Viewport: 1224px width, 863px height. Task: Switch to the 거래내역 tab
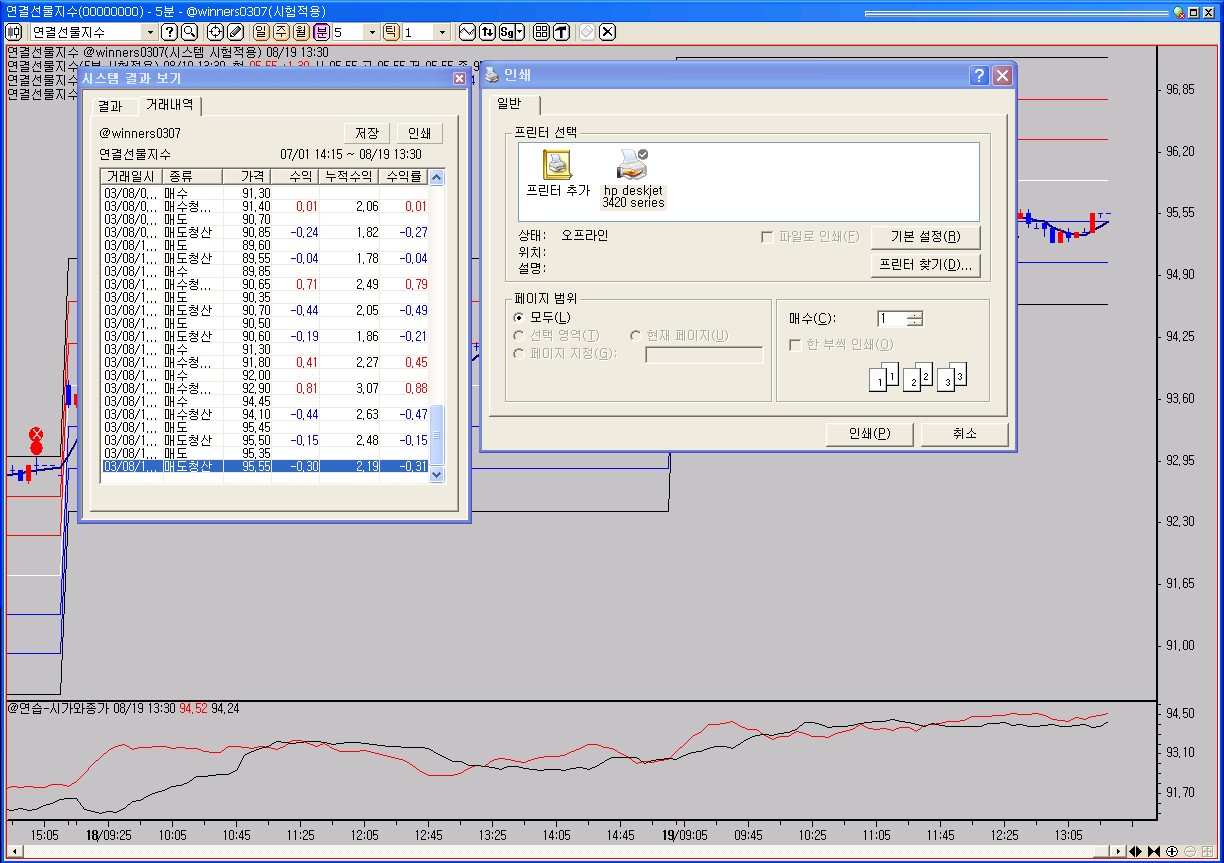[x=169, y=105]
